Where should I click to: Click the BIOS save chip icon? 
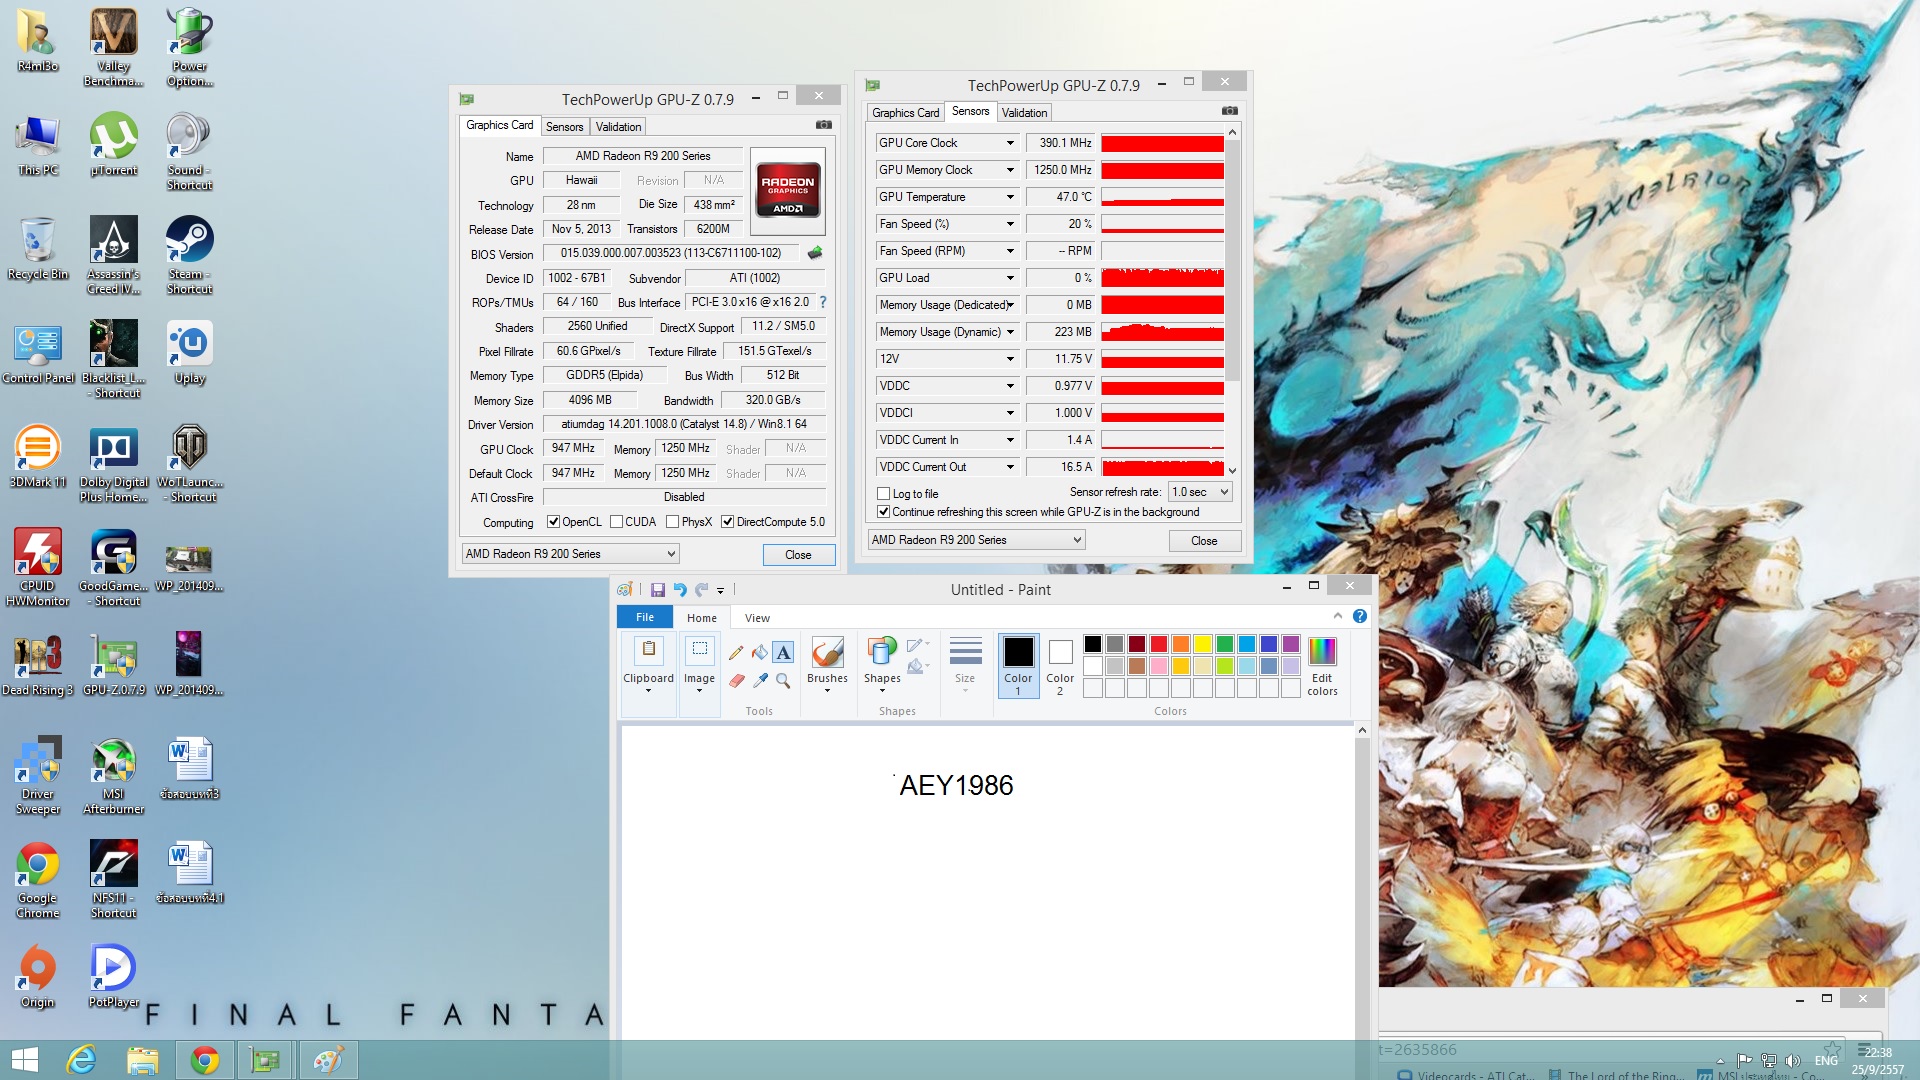(x=815, y=253)
